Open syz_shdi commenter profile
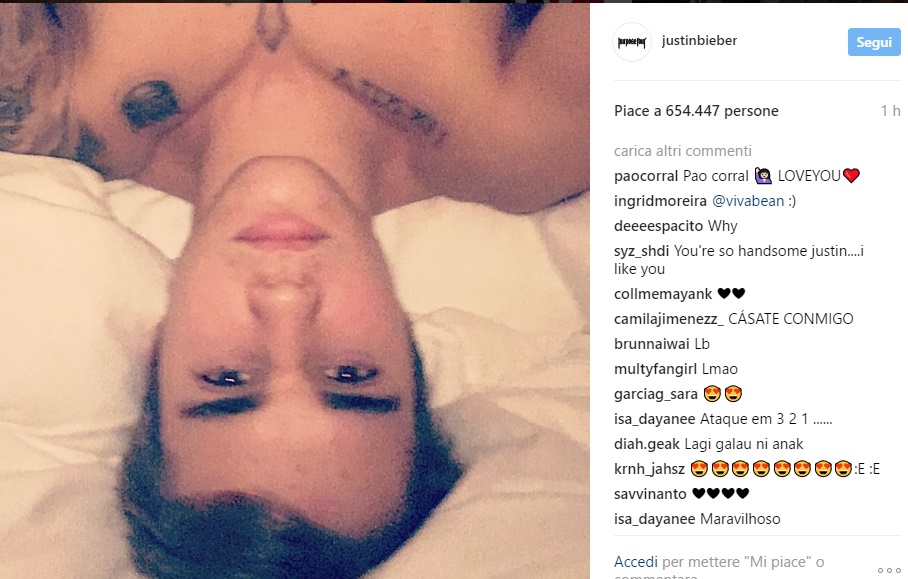Viewport: 908px width, 579px height. point(641,251)
